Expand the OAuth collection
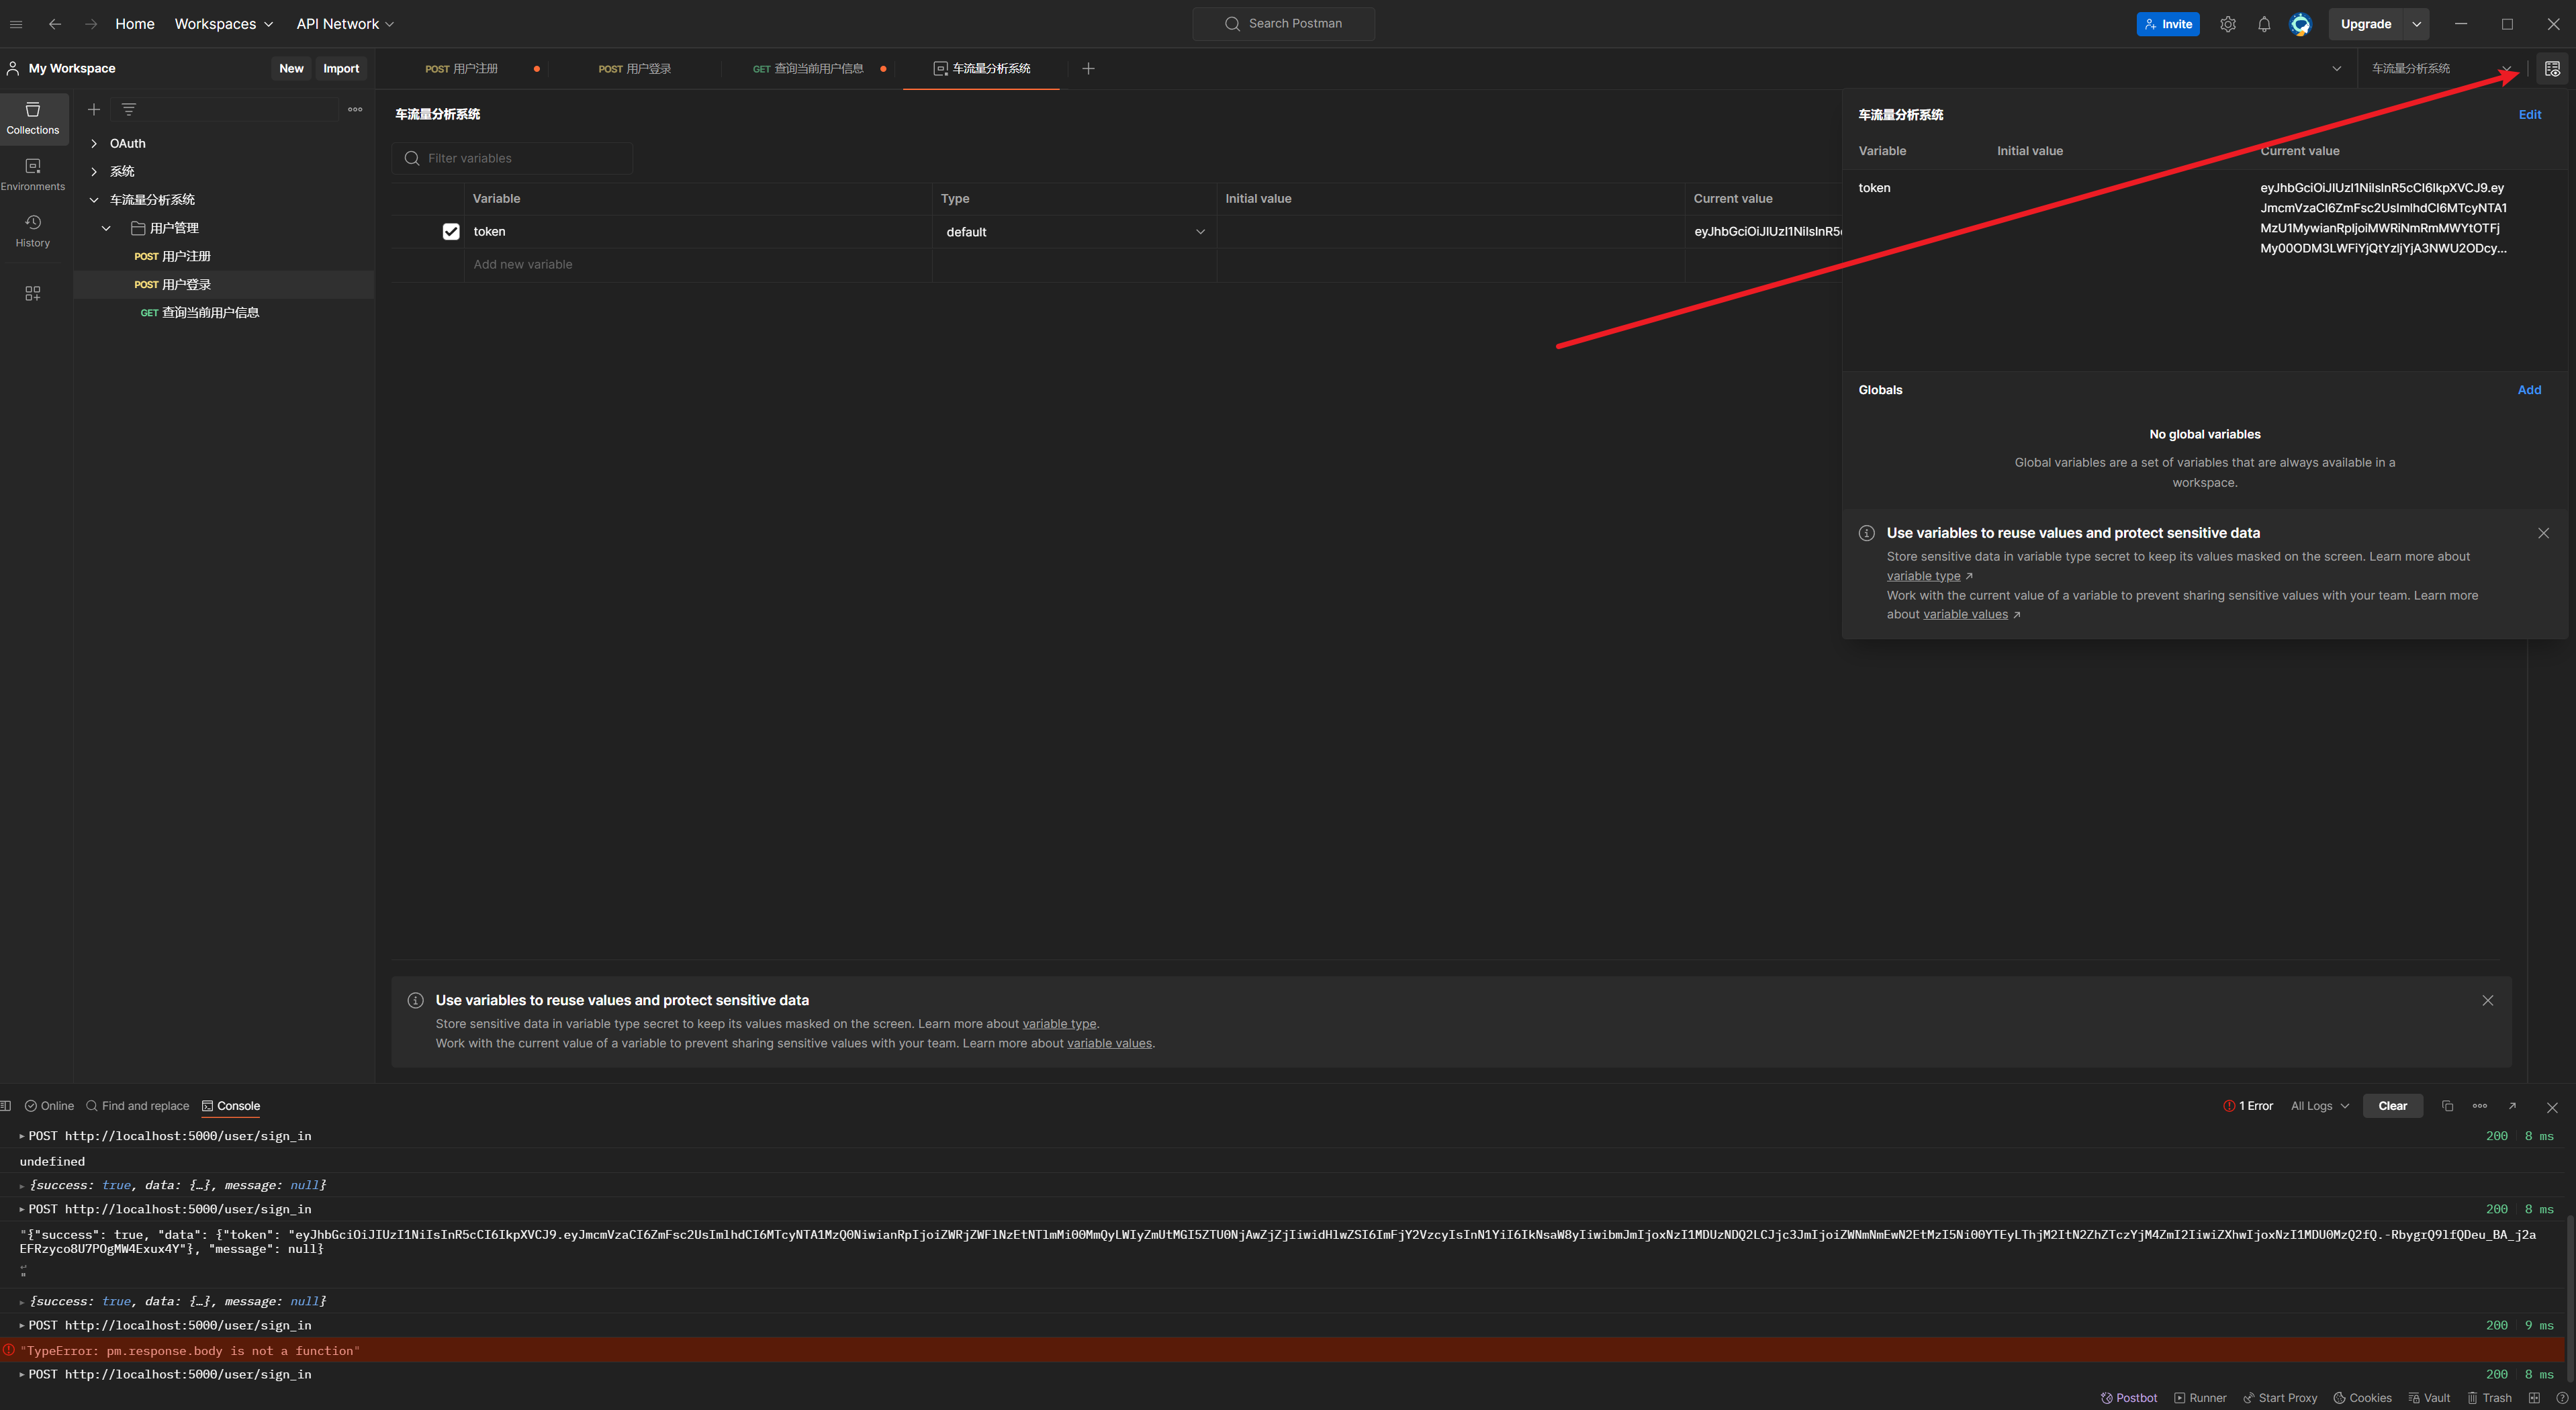 [x=94, y=143]
